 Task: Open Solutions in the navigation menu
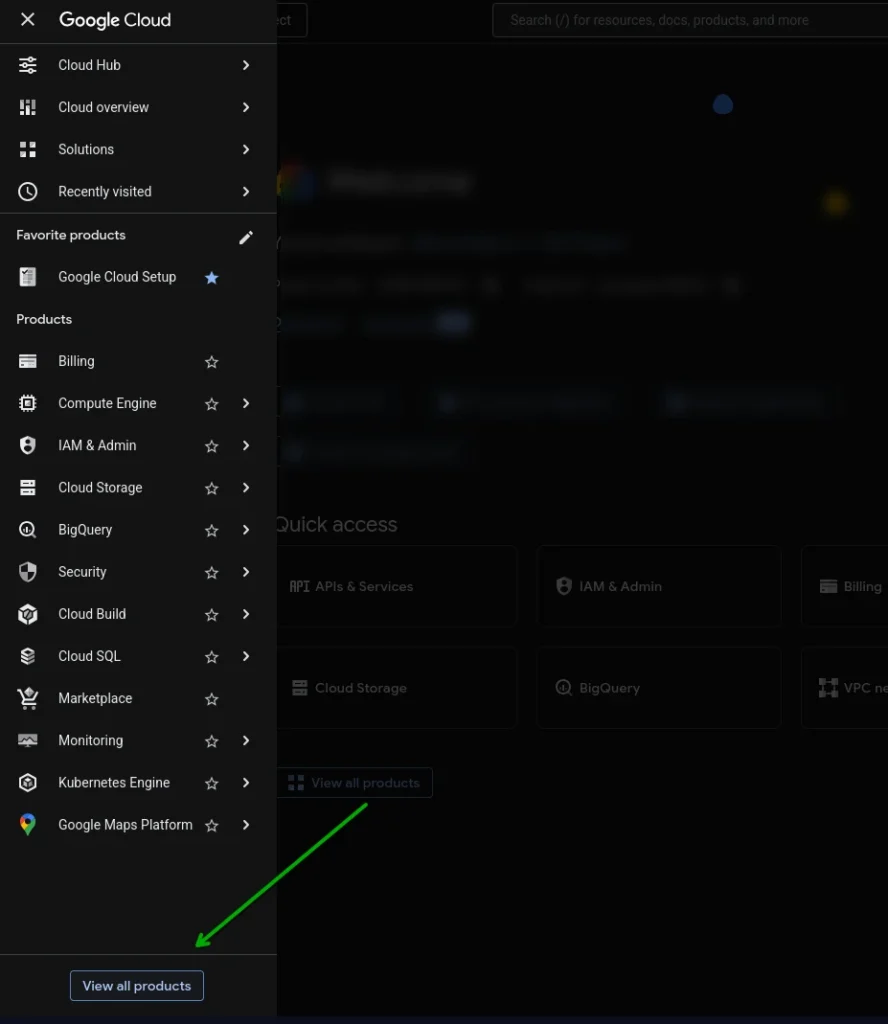coord(86,150)
